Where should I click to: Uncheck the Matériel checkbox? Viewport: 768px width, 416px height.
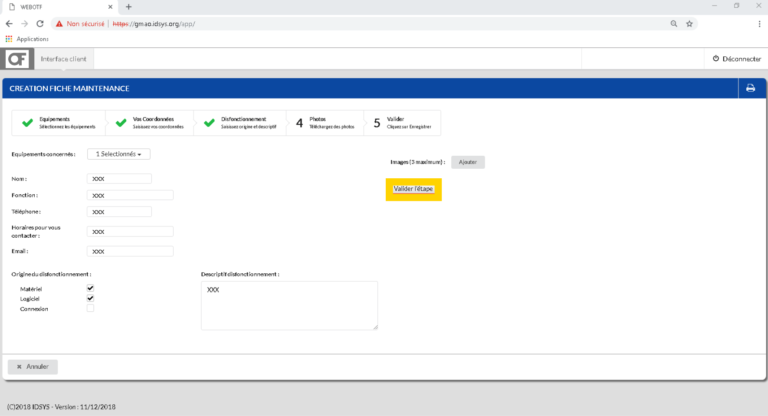tap(90, 288)
